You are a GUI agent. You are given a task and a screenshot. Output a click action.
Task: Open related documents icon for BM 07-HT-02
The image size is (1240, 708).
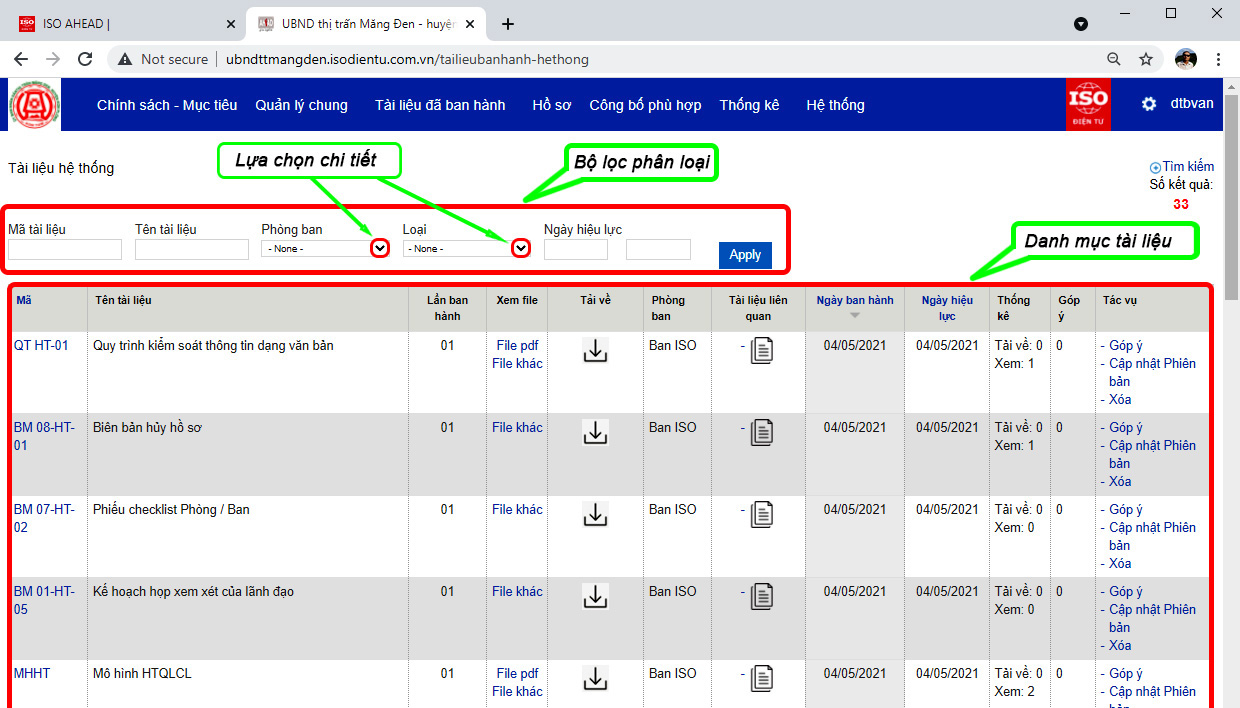click(762, 514)
